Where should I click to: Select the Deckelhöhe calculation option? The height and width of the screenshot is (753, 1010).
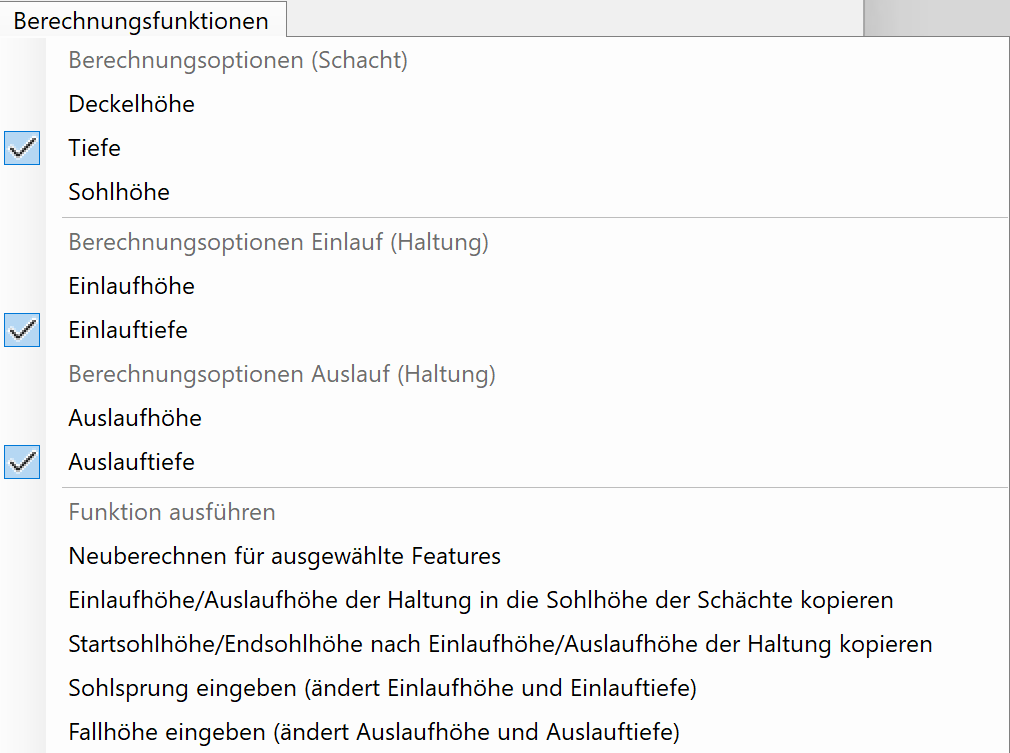[x=131, y=104]
